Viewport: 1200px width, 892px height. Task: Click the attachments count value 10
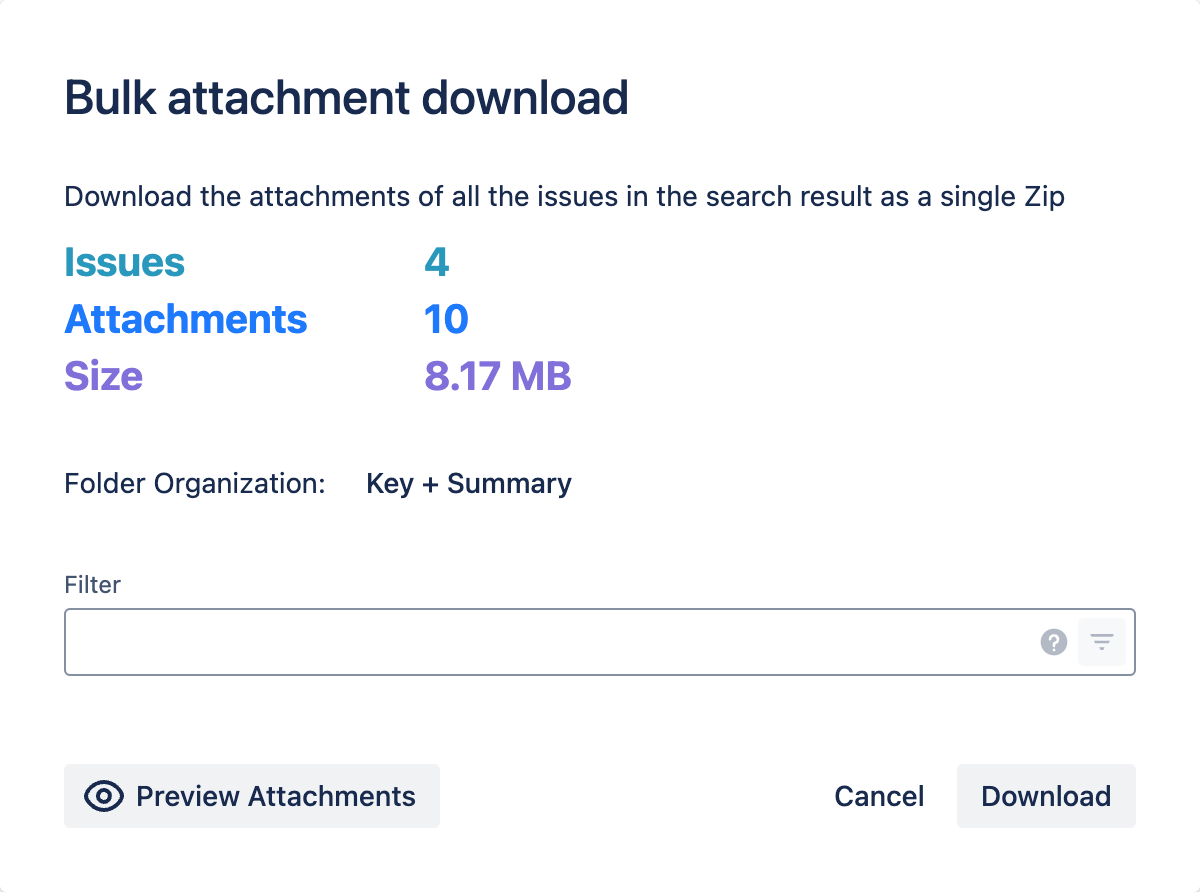tap(446, 319)
